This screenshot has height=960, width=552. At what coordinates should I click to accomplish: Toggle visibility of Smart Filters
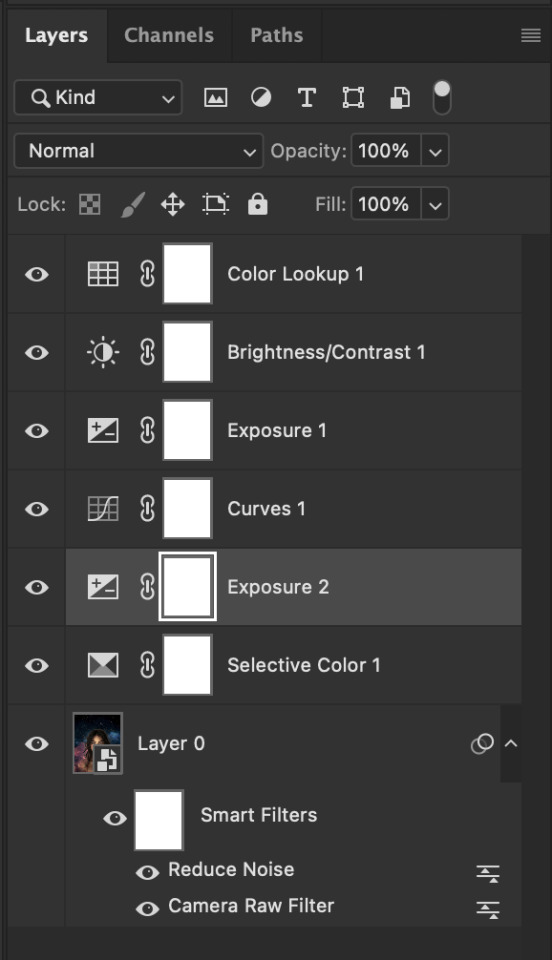(114, 818)
